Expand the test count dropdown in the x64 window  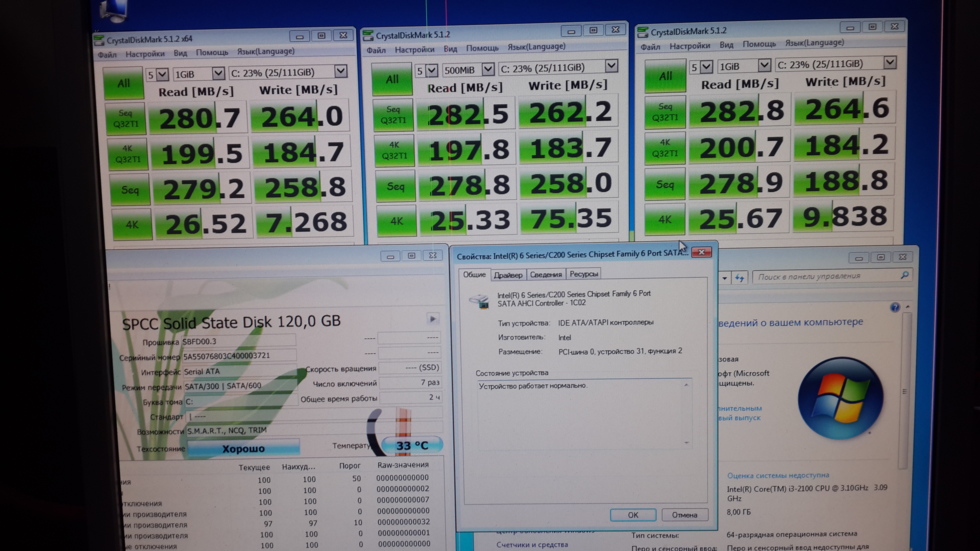point(157,74)
